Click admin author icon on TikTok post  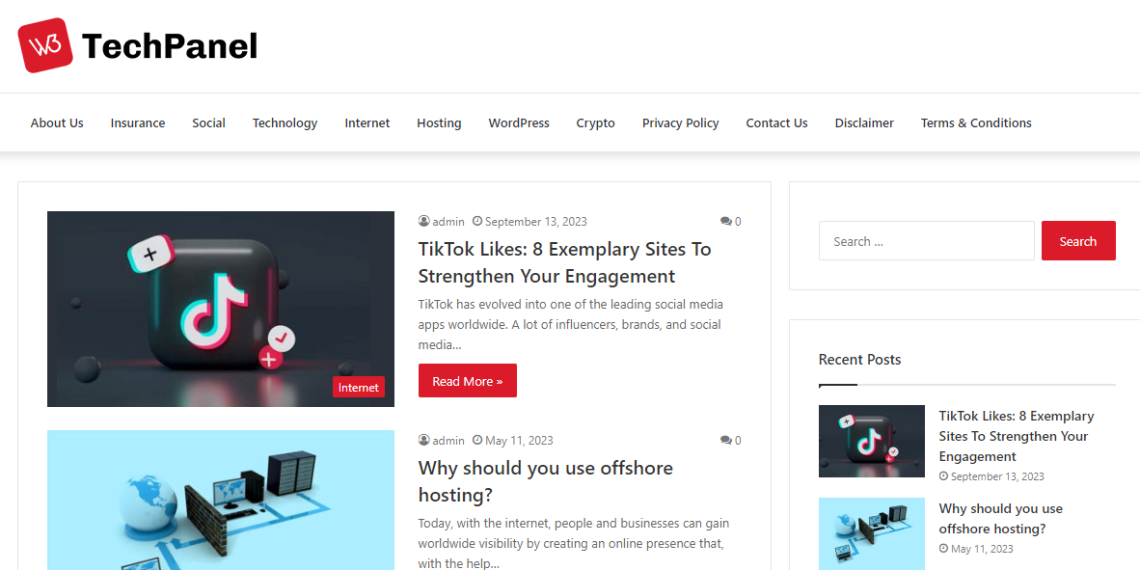coord(424,222)
